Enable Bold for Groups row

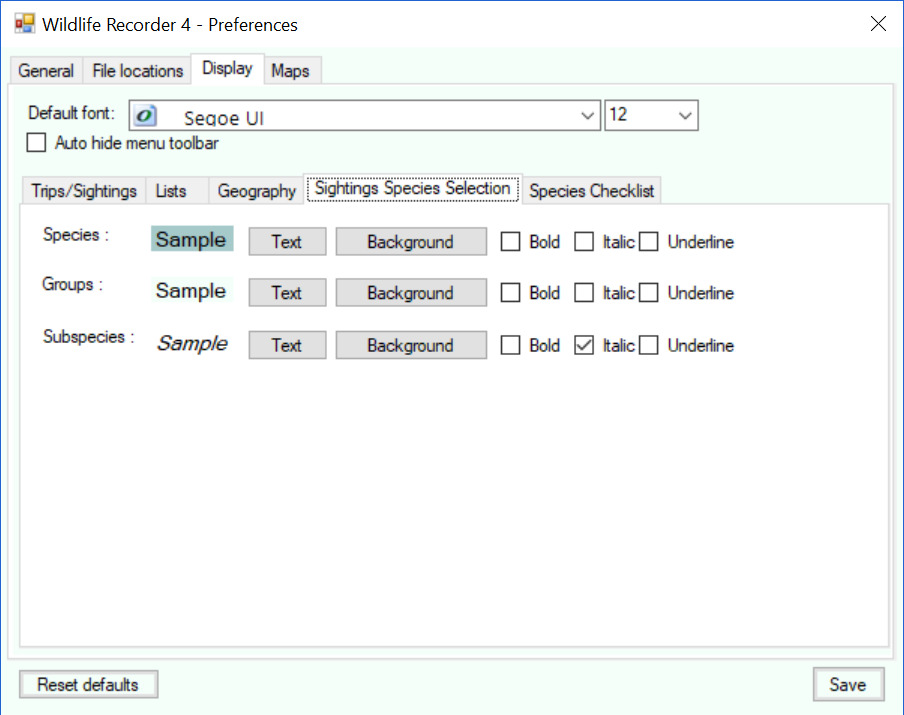(510, 293)
